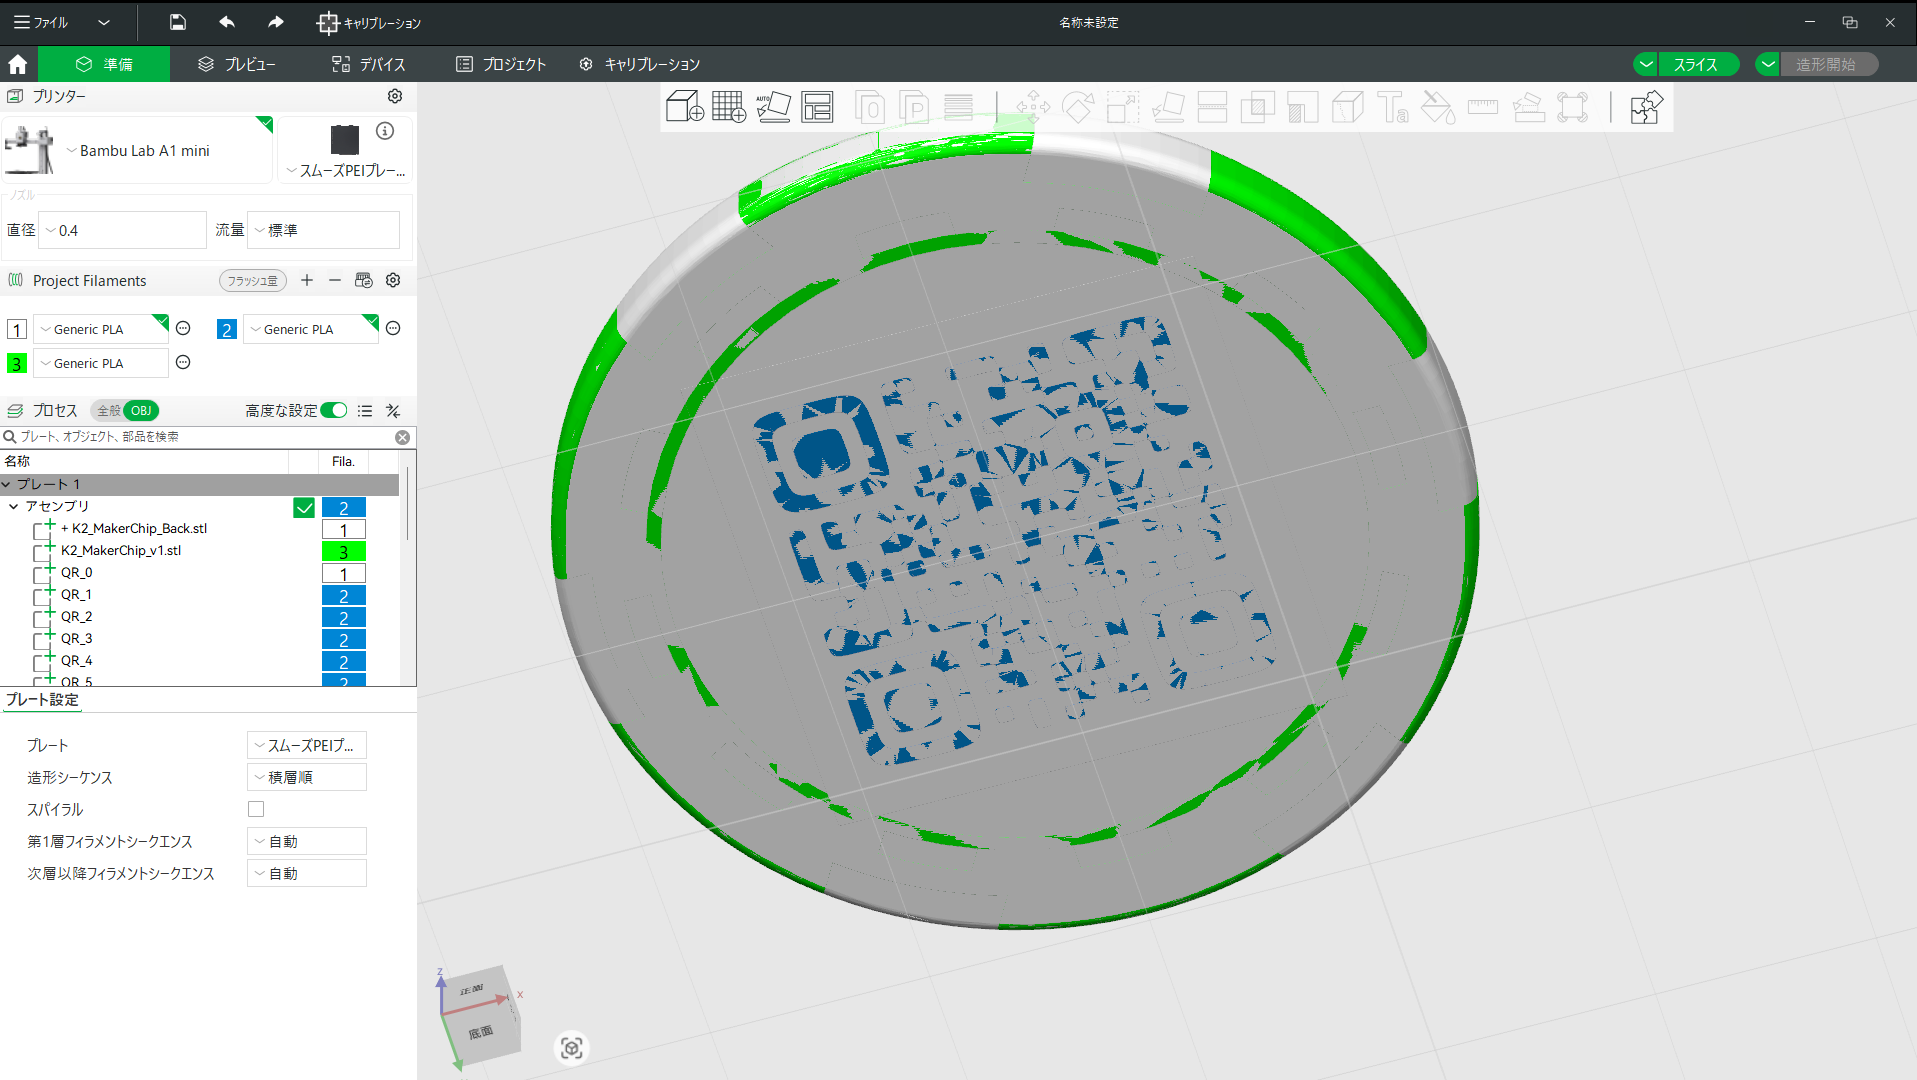Screen dimensions: 1917x1080
Task: Click the Add model cube icon
Action: click(685, 107)
